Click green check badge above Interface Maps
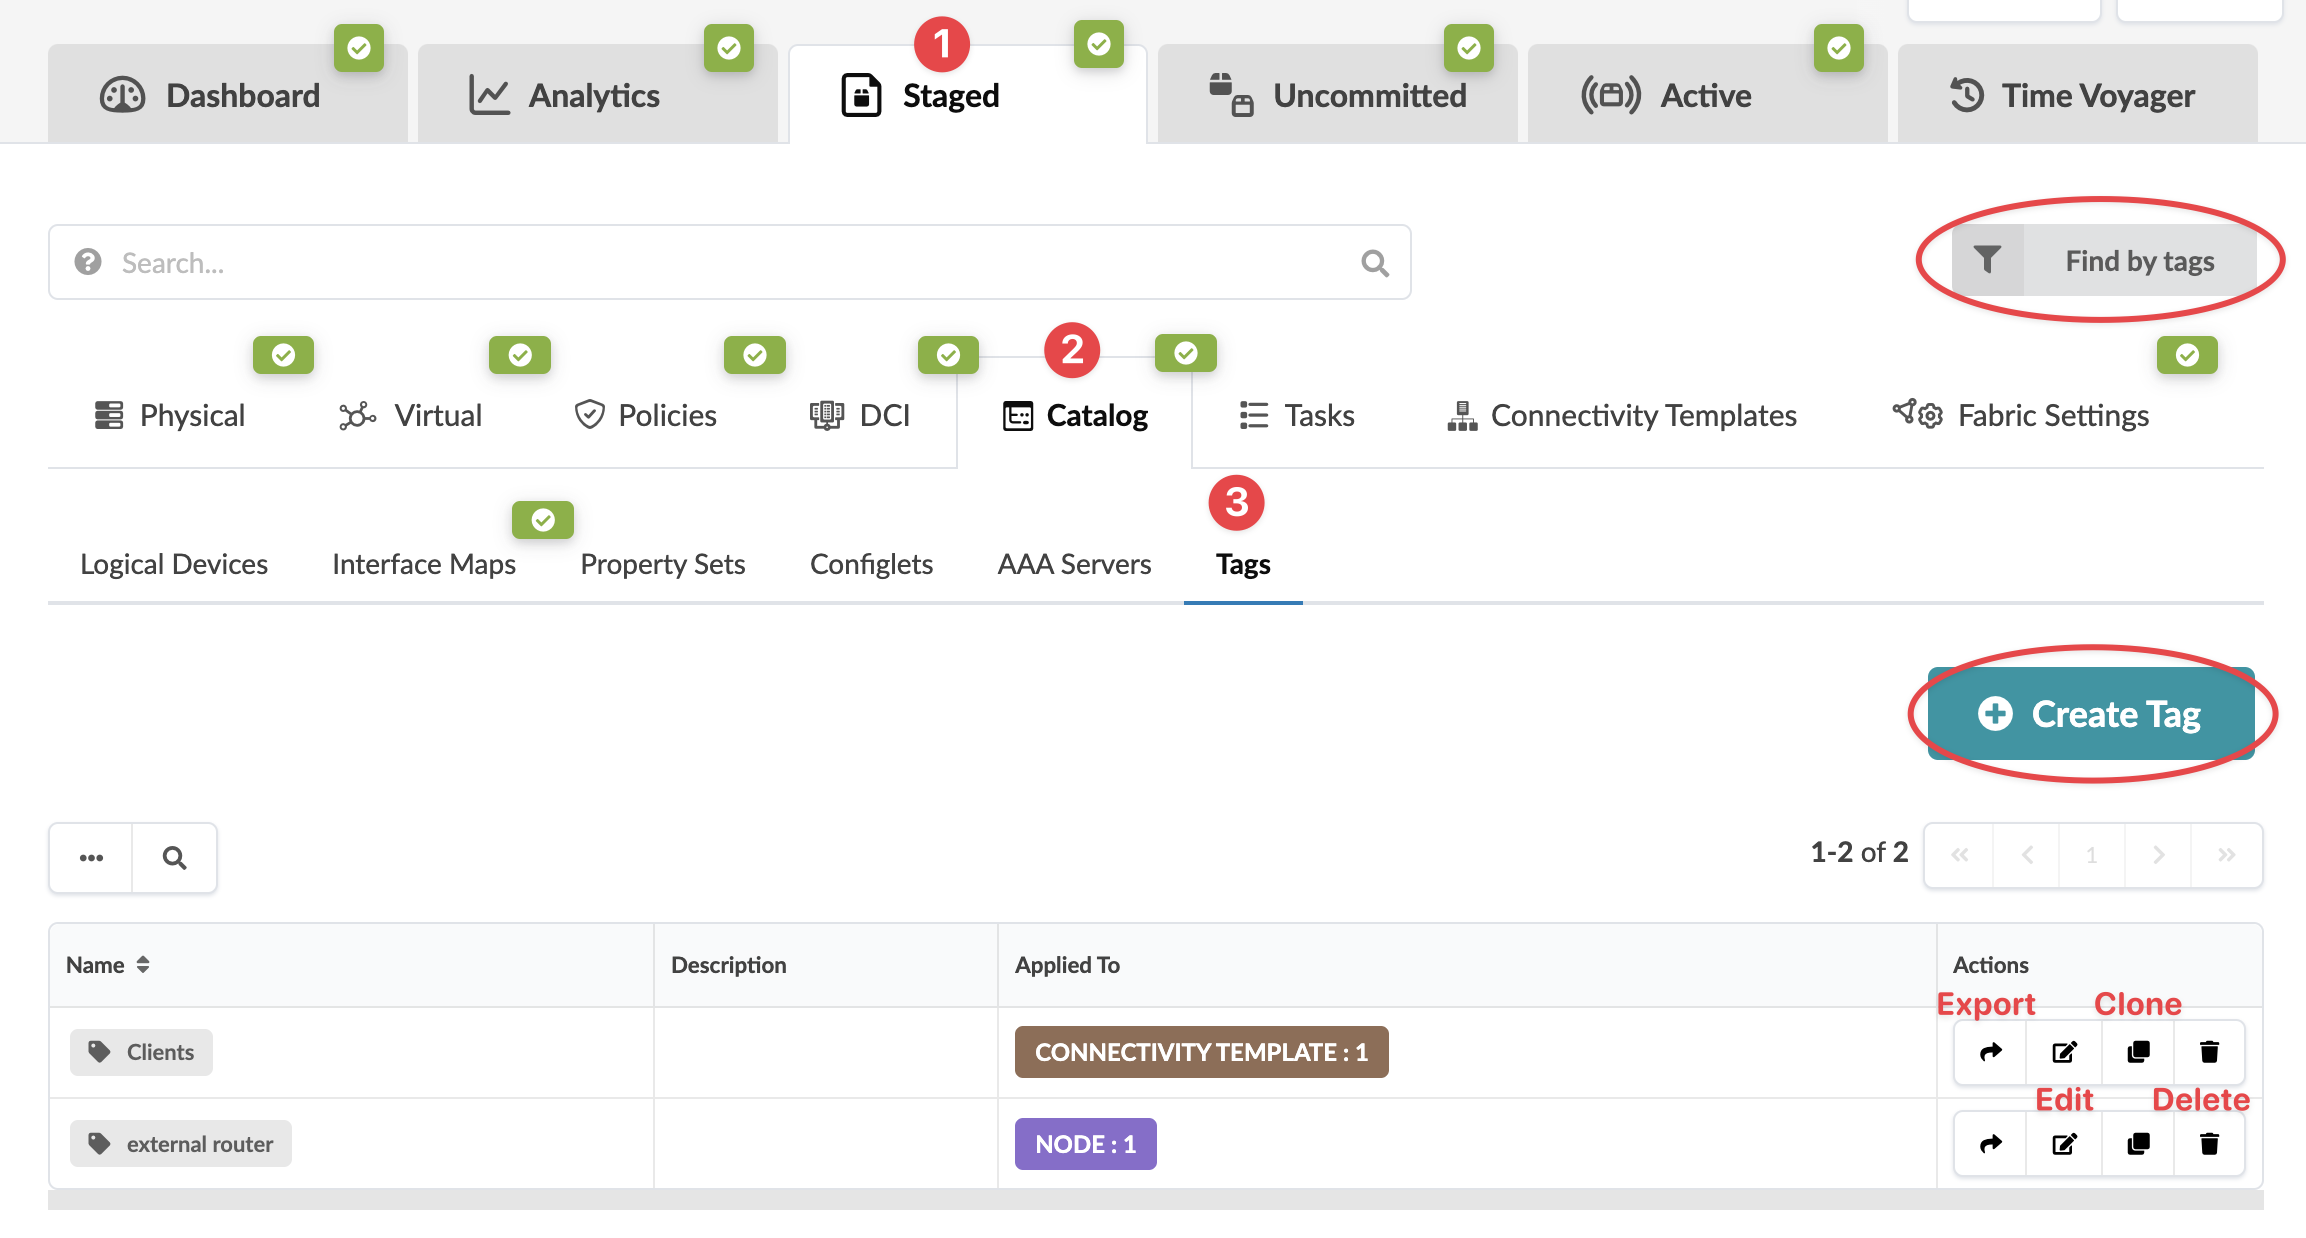2306x1238 pixels. pyautogui.click(x=543, y=520)
